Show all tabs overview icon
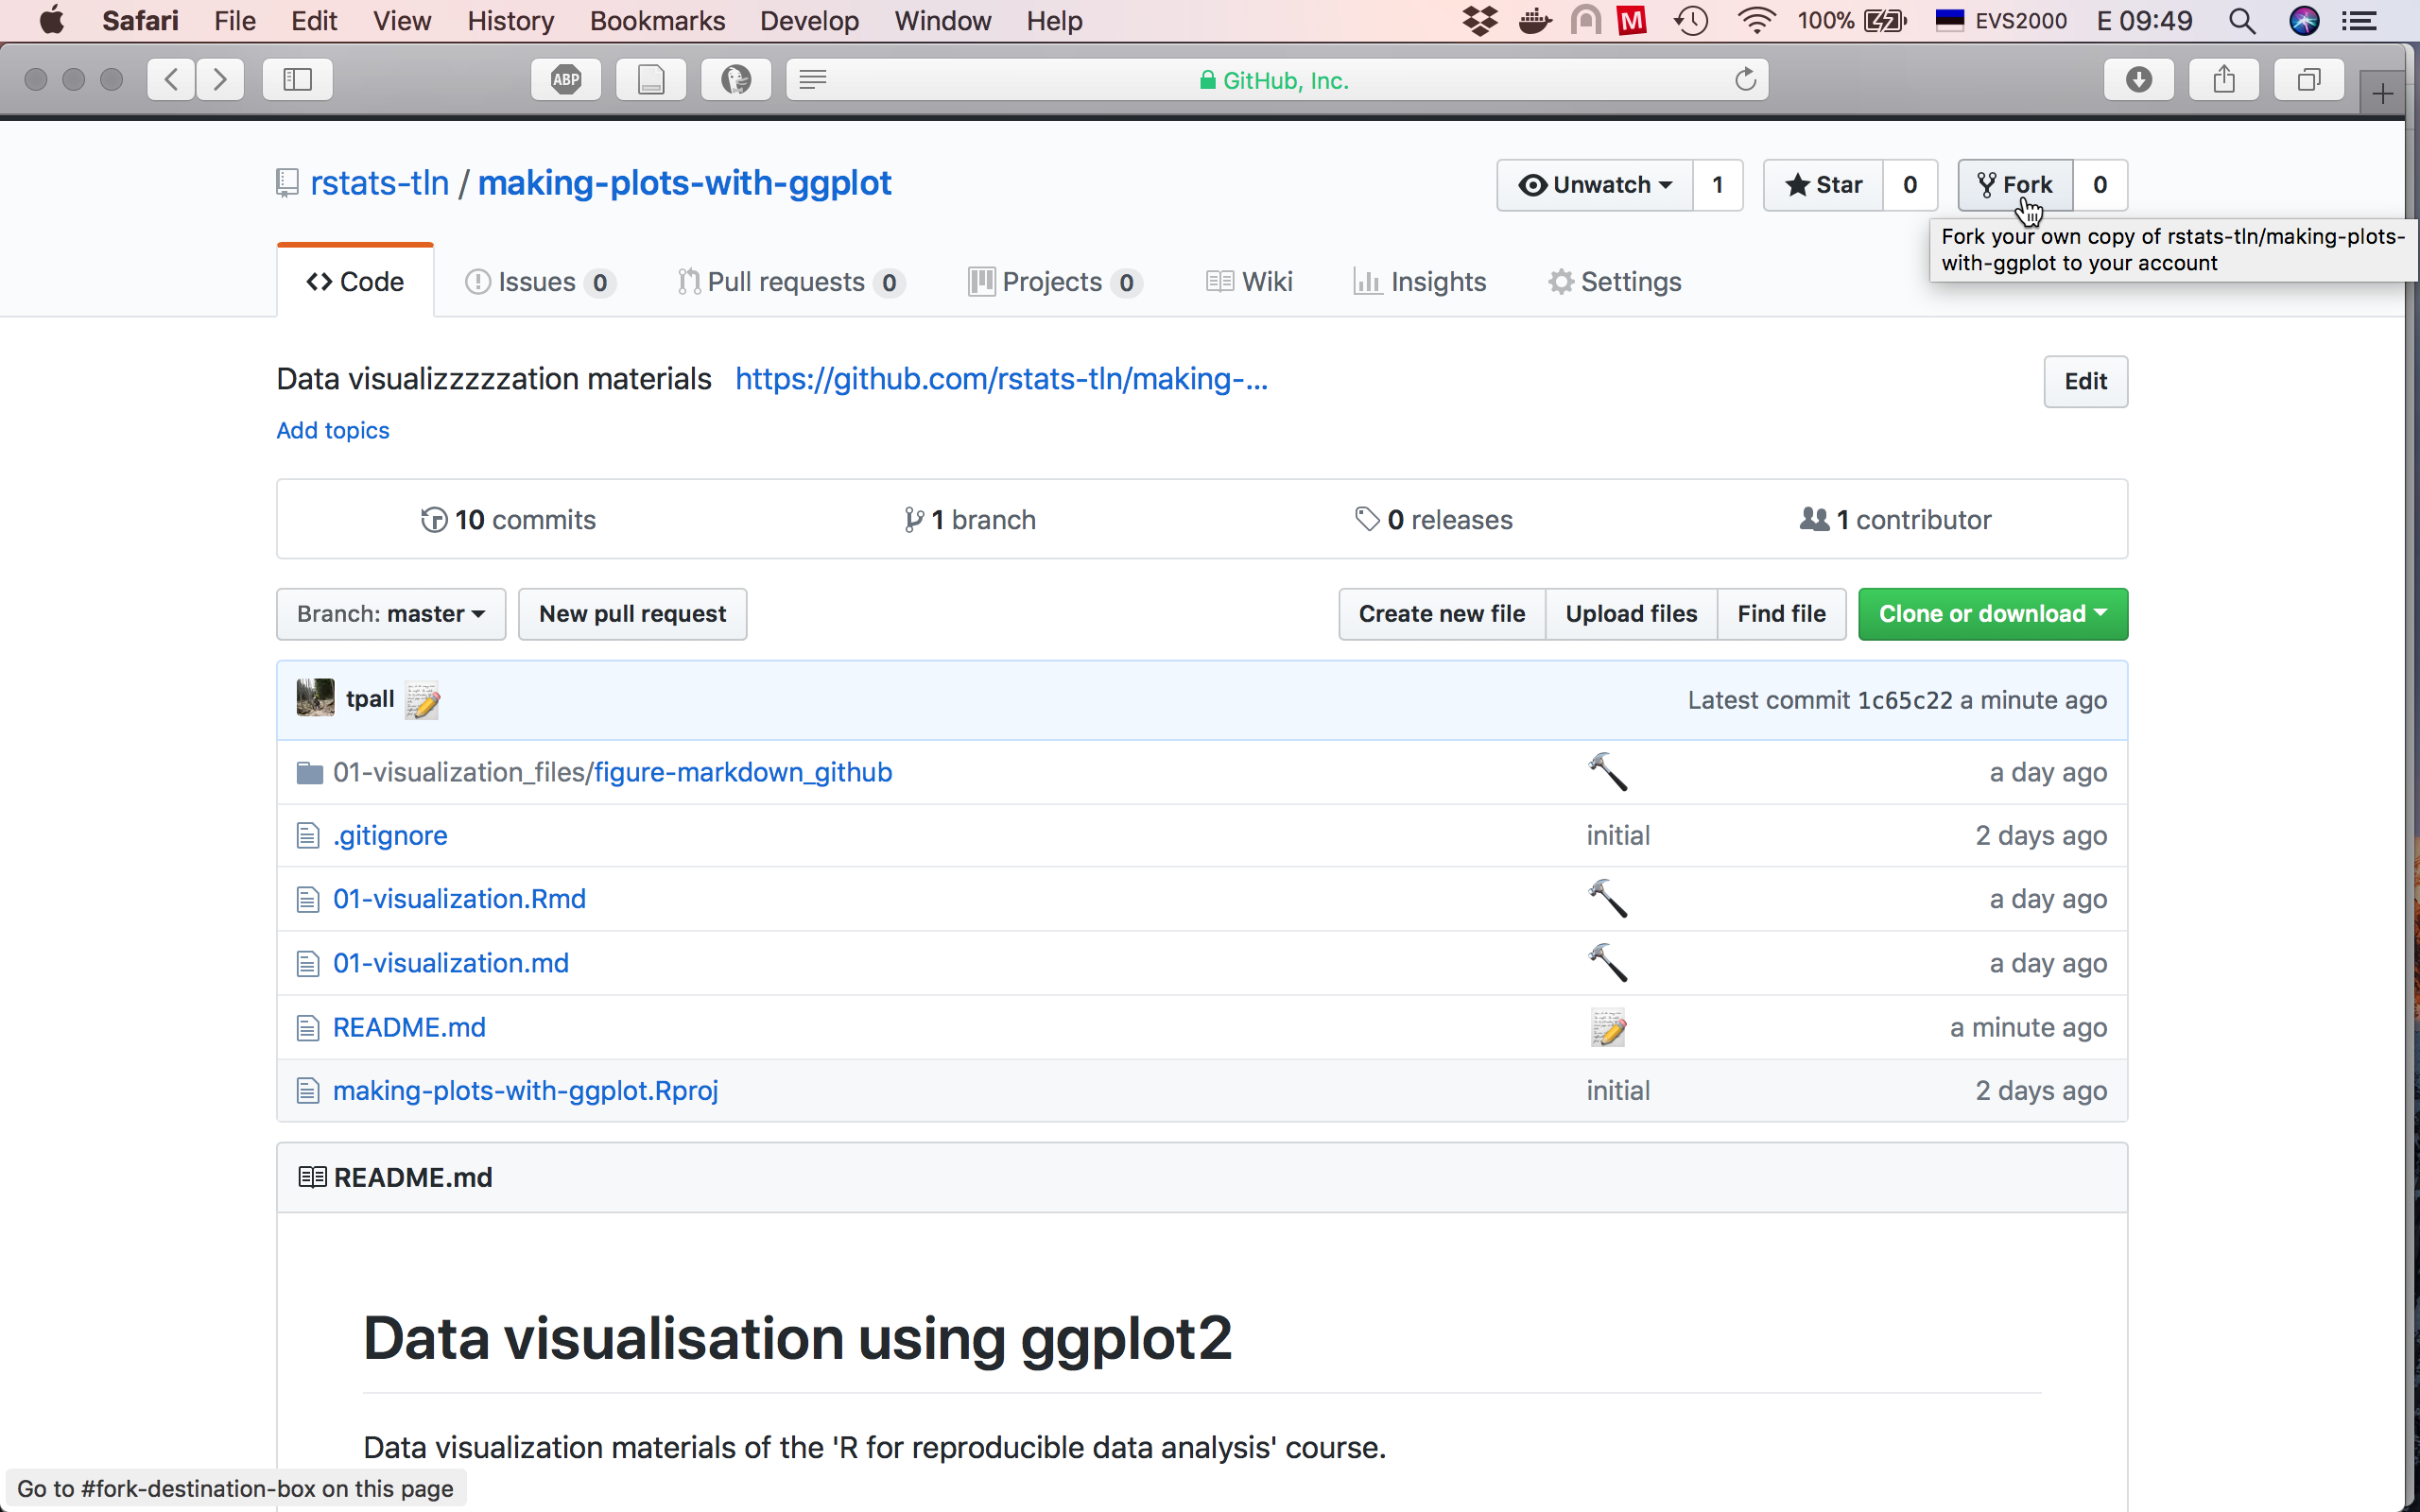Image resolution: width=2420 pixels, height=1512 pixels. [2308, 80]
